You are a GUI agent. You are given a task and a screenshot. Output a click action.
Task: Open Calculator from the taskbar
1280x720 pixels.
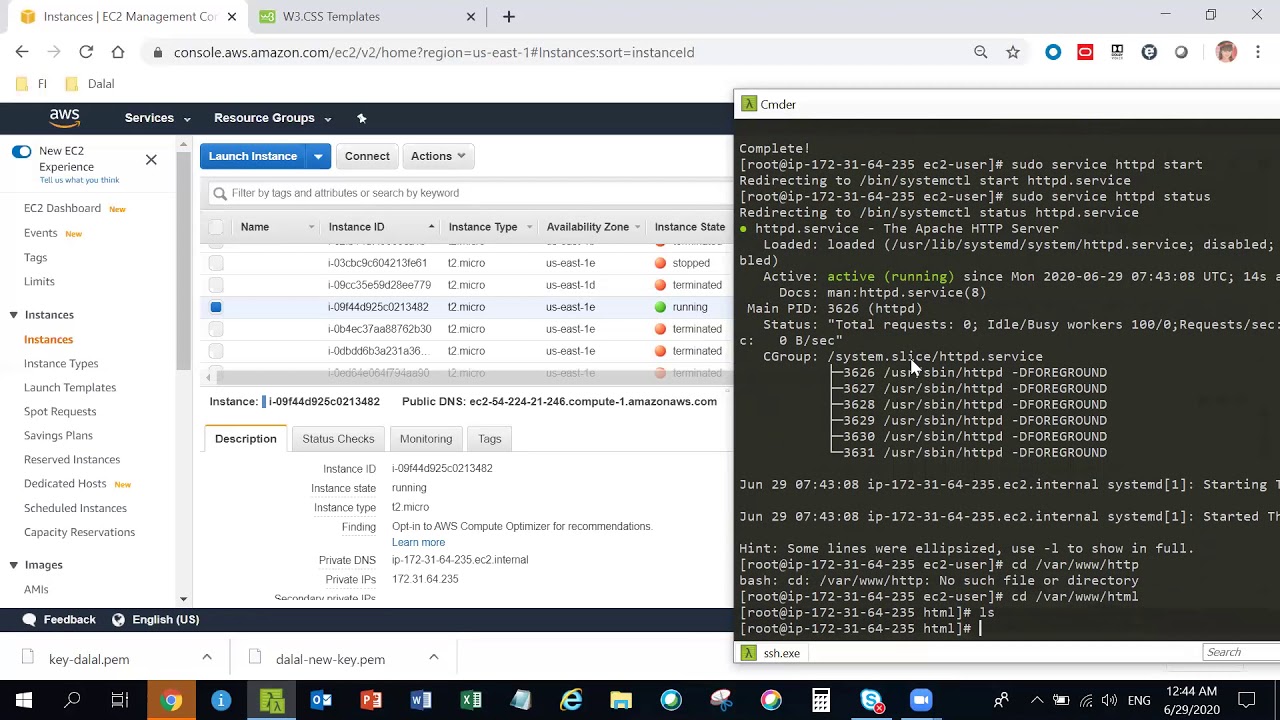tap(821, 700)
